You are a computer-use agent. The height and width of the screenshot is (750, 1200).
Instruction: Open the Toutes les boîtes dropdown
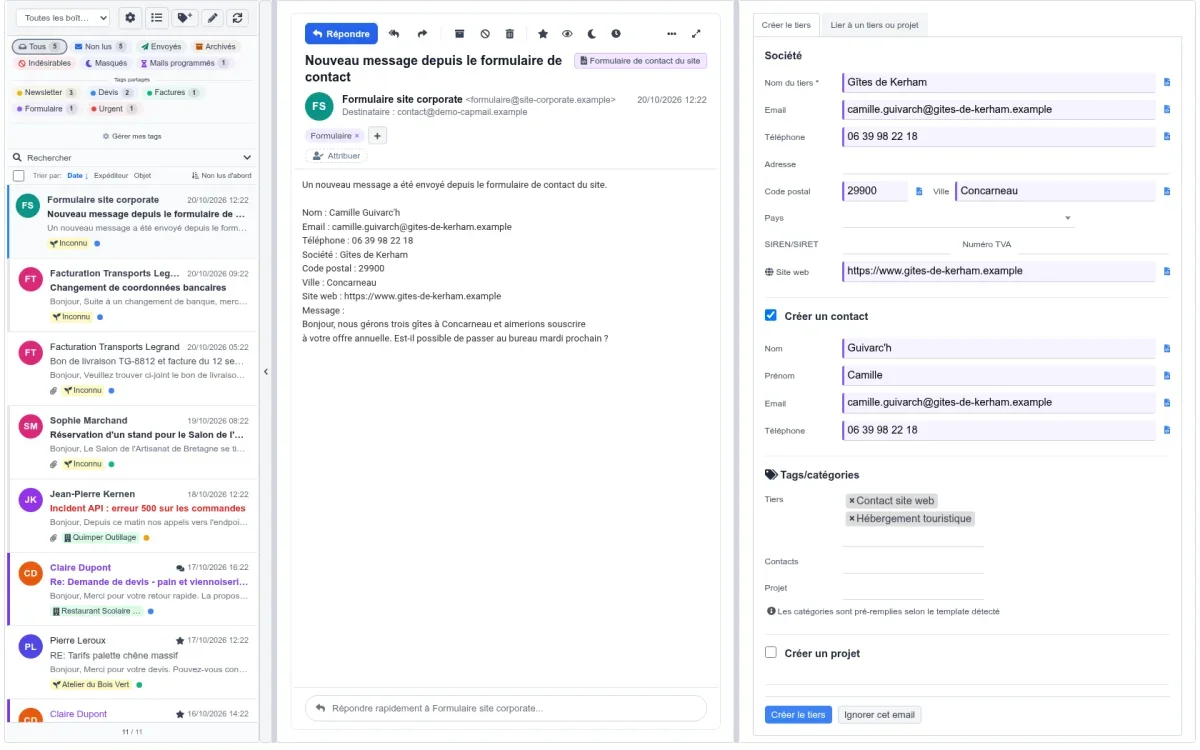(63, 18)
